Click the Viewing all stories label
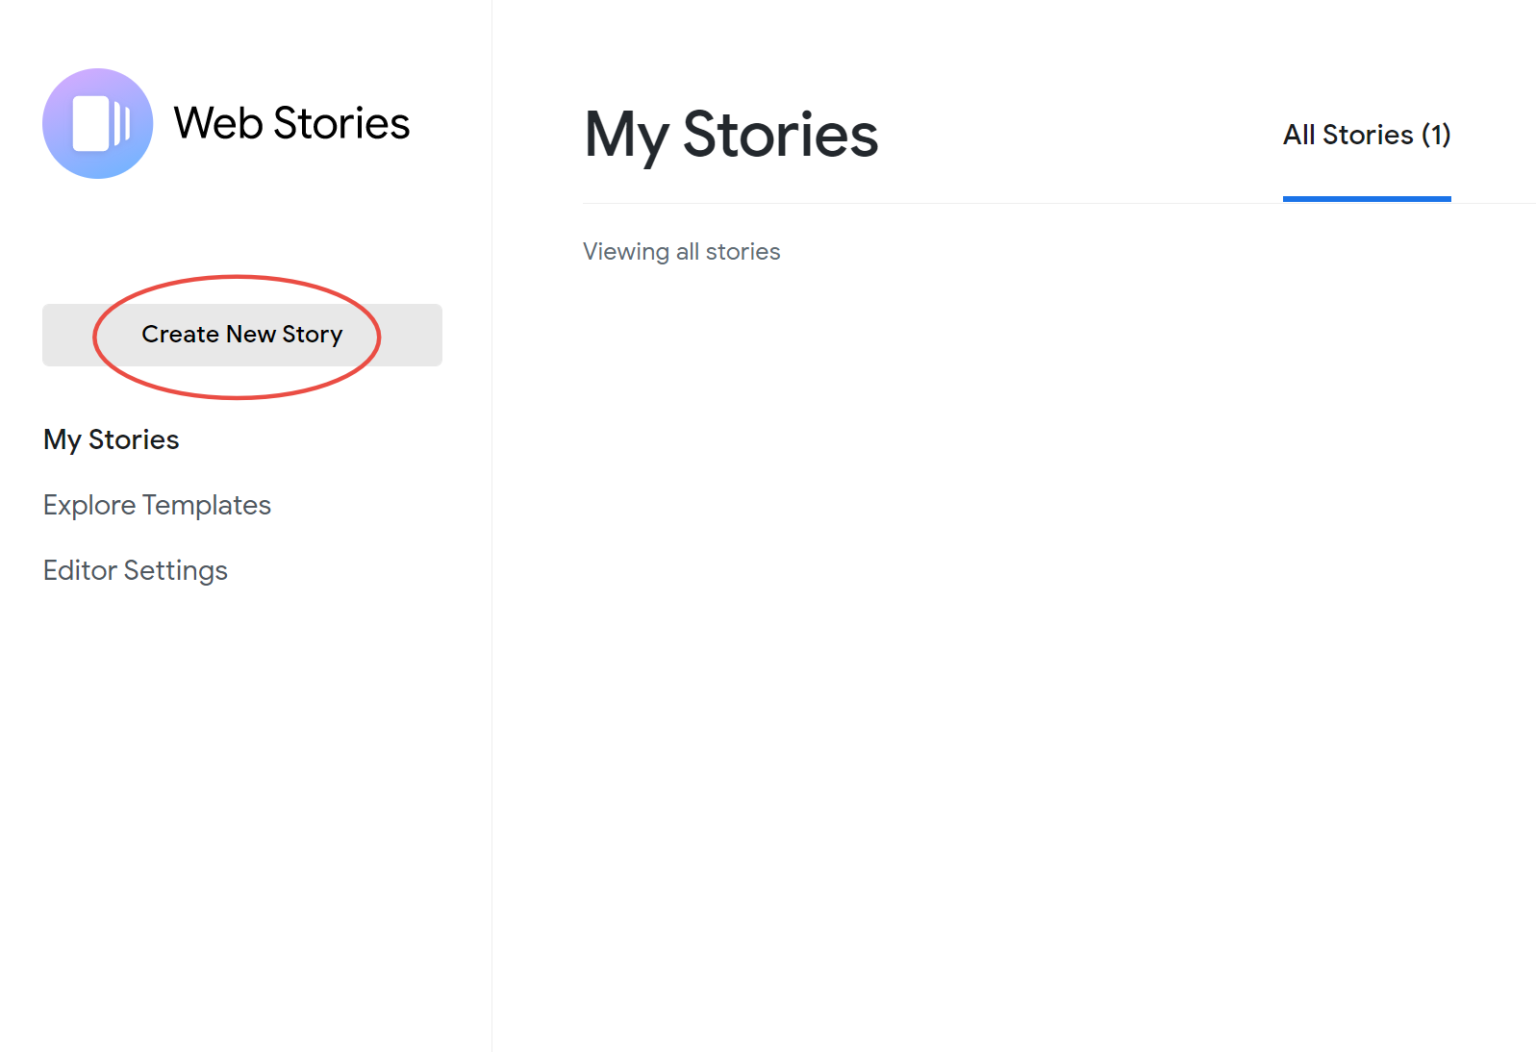1536x1052 pixels. pos(681,251)
